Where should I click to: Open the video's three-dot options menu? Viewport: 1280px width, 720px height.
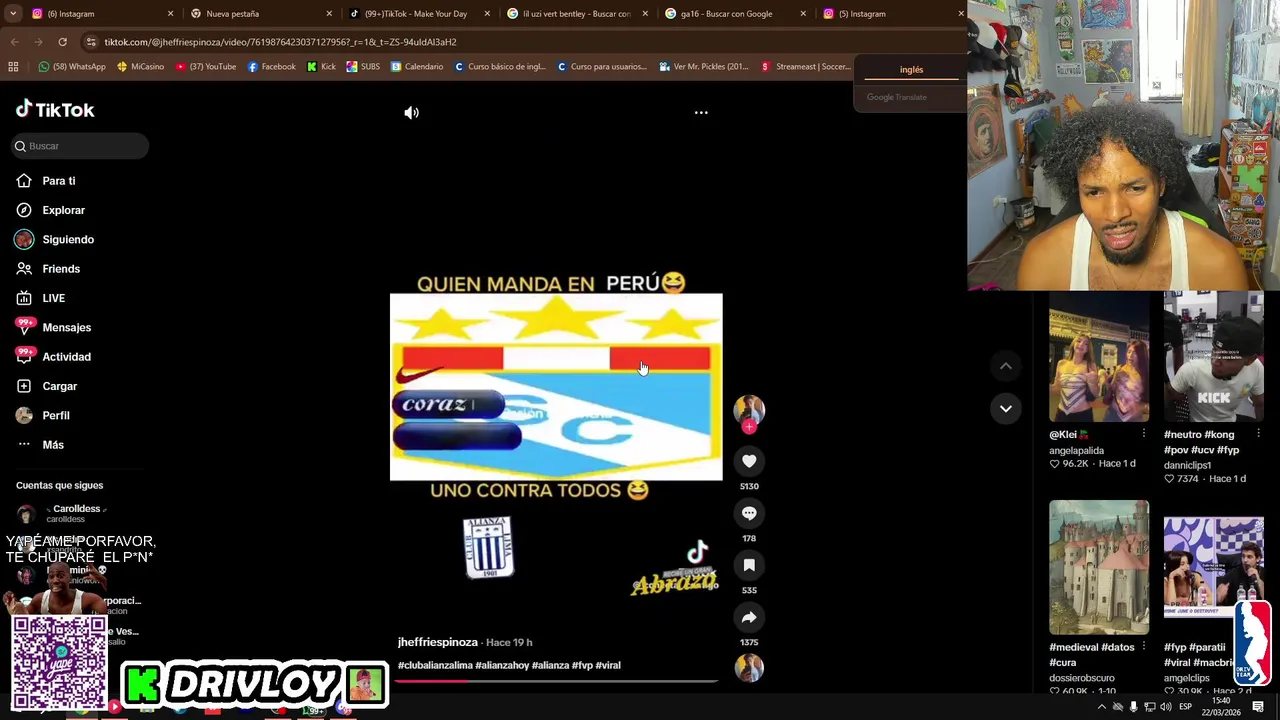tap(701, 113)
